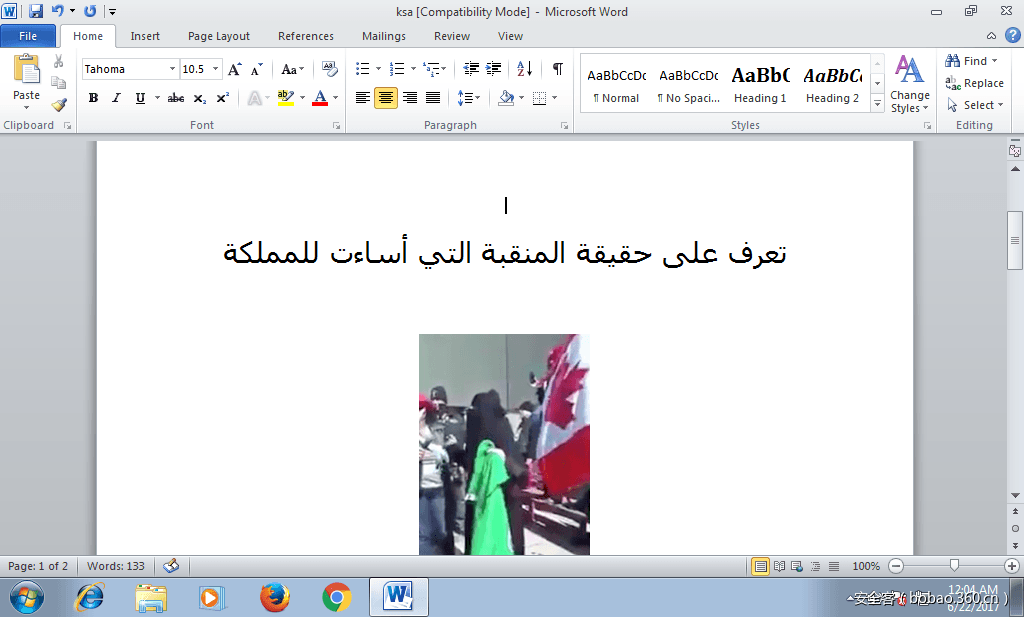Select the Format Painter tool

tap(59, 103)
